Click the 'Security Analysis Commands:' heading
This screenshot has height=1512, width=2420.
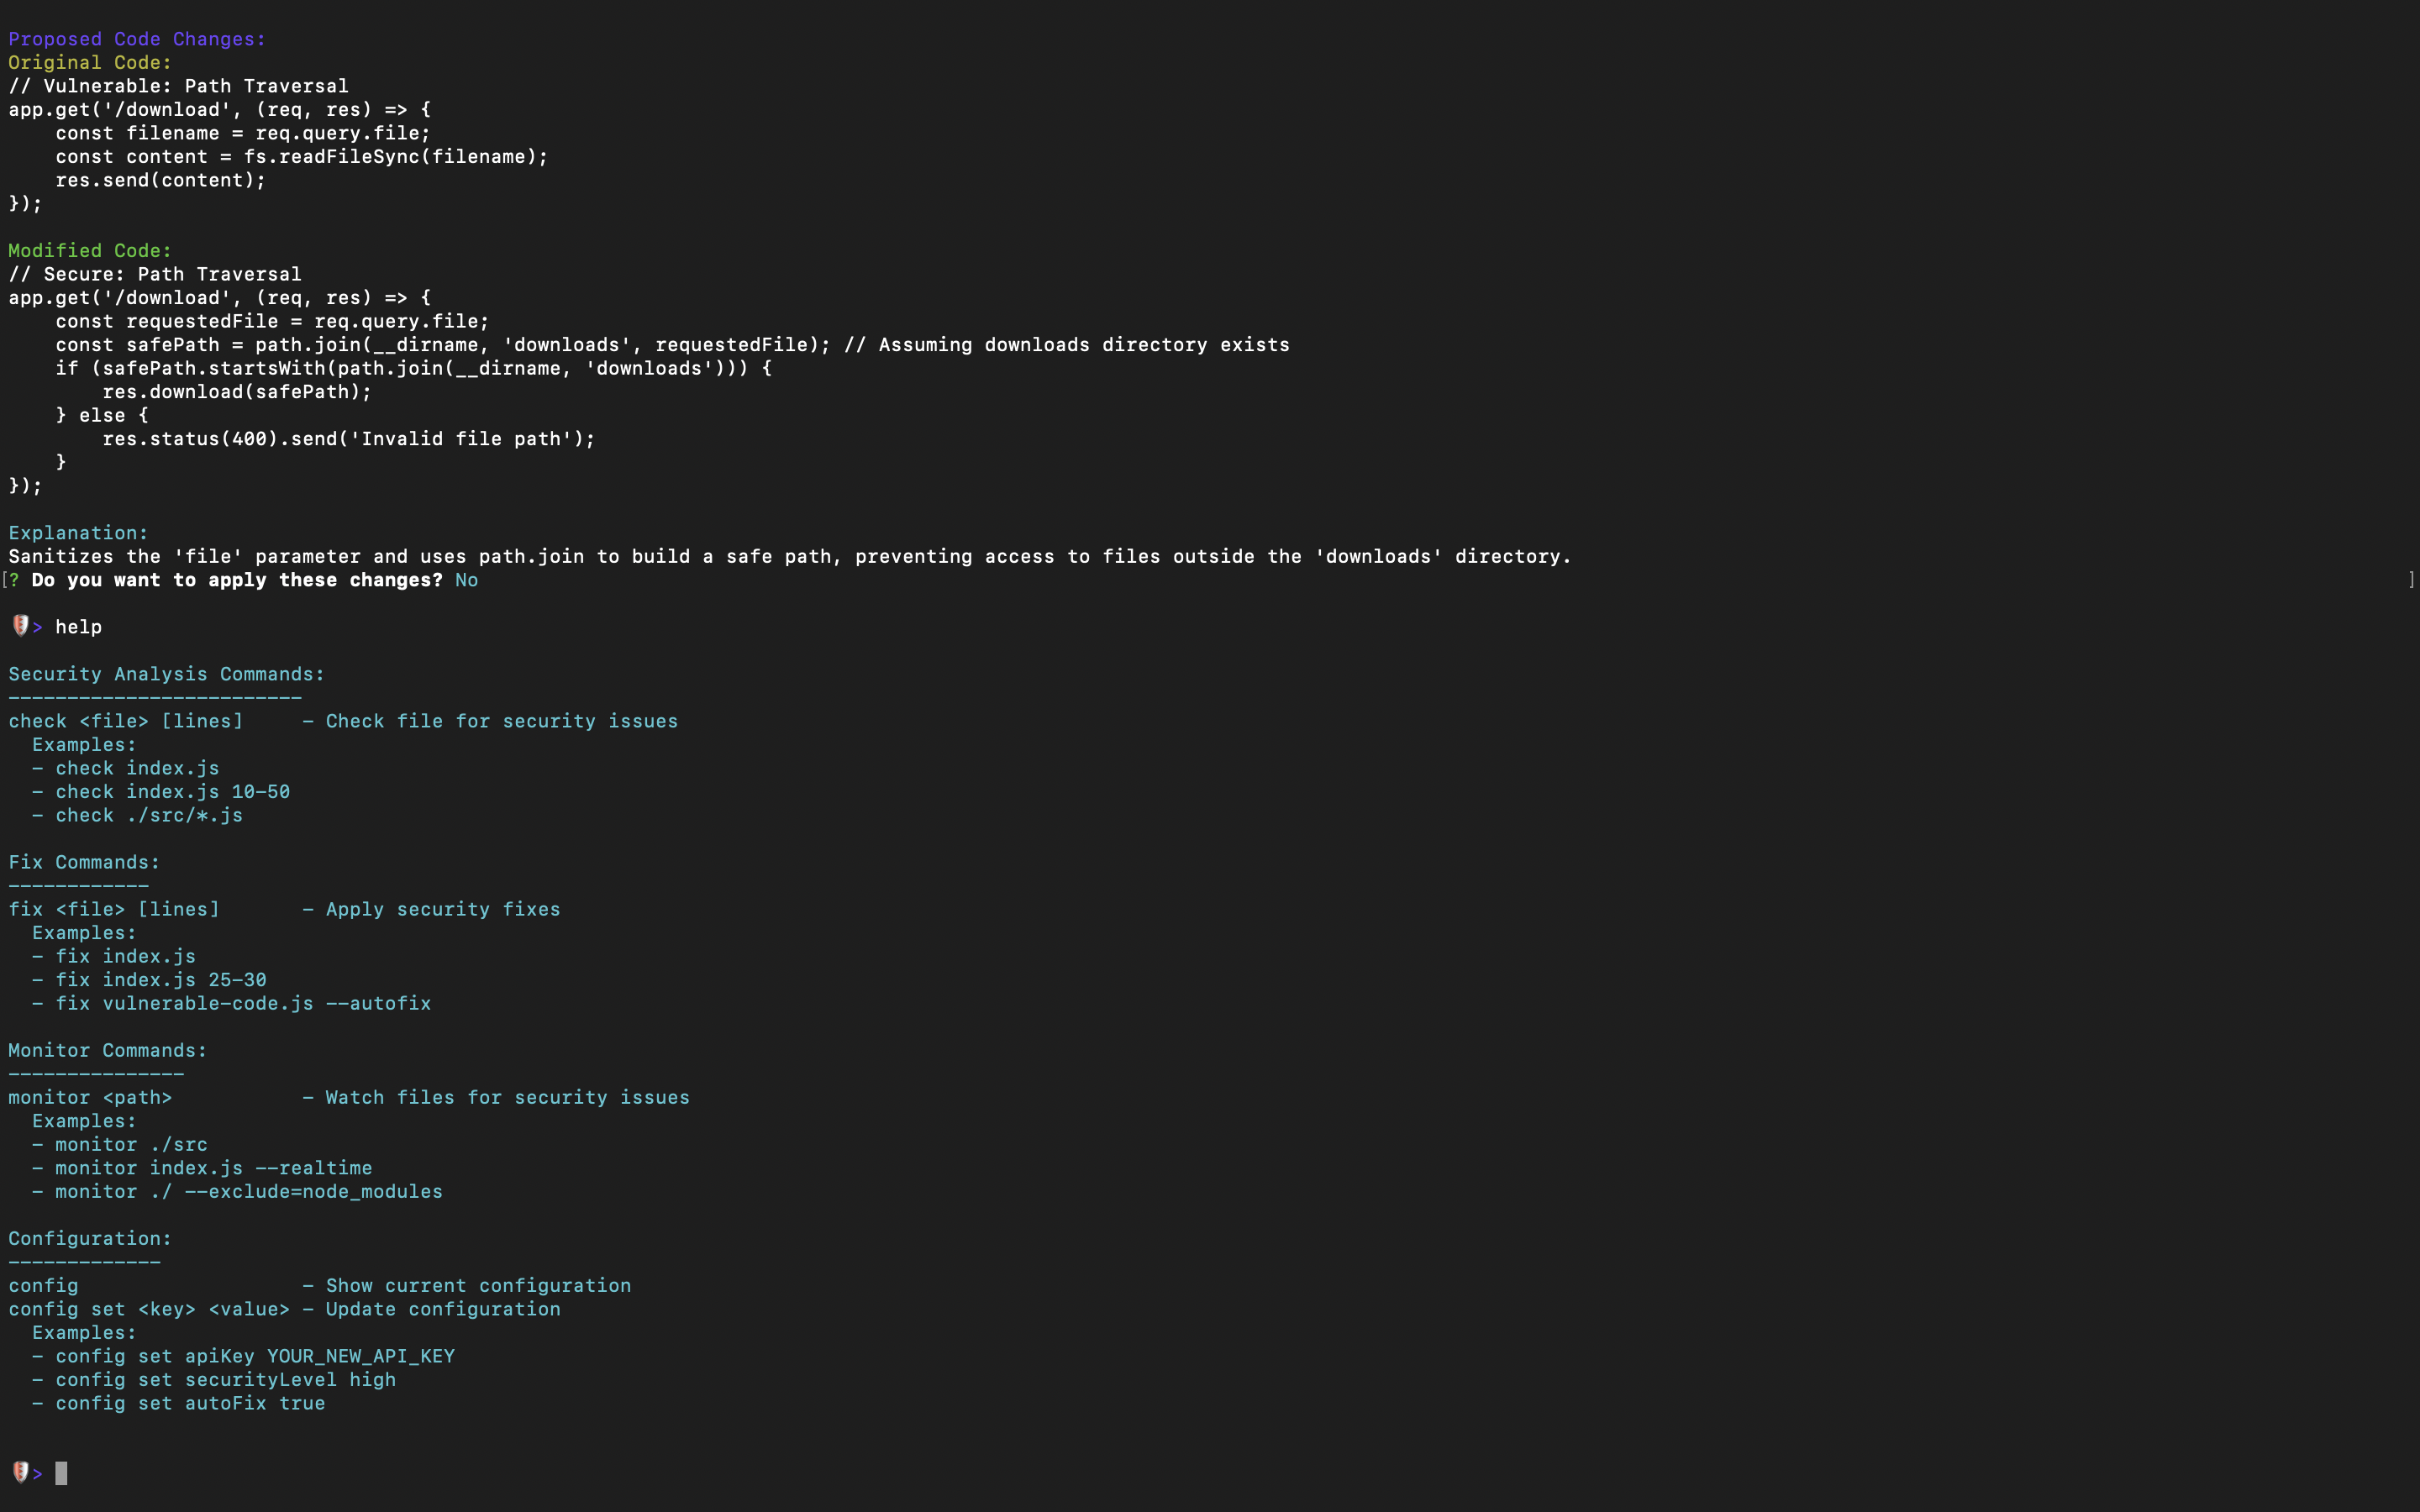pos(166,674)
